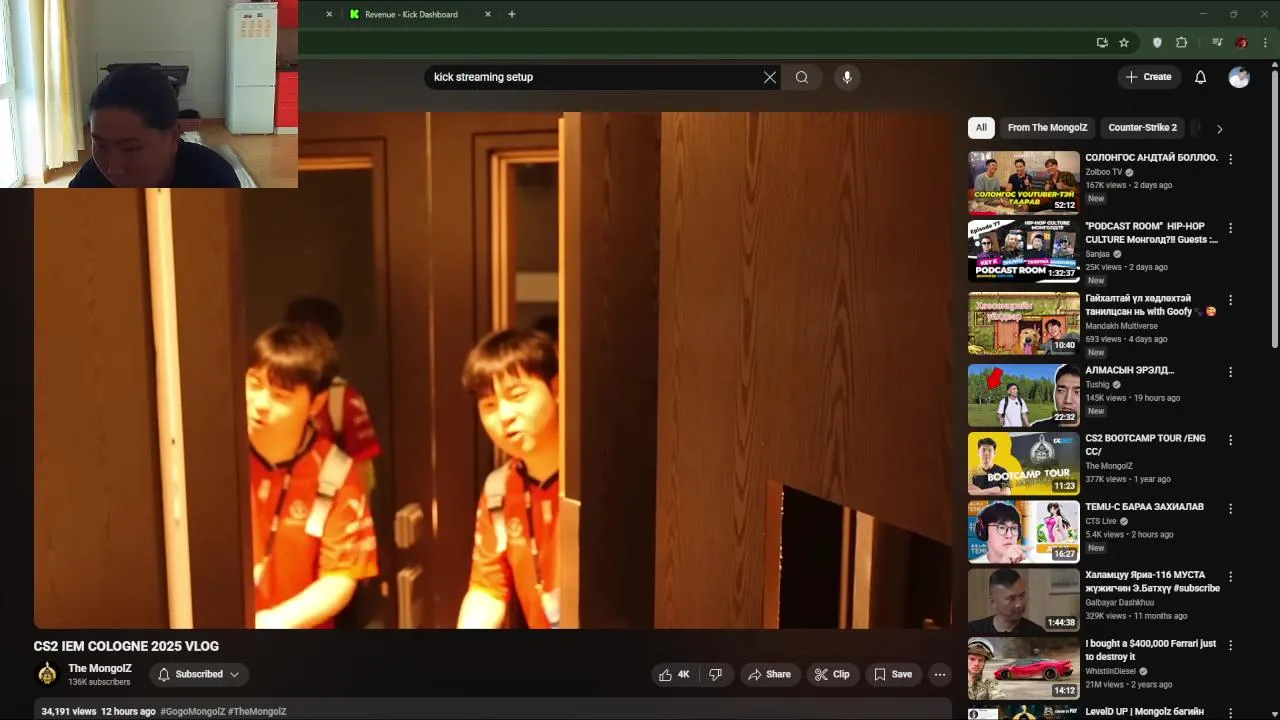The image size is (1280, 720).
Task: Open CS2 BOOTCAMP TOUR thumbnail
Action: [x=1024, y=463]
